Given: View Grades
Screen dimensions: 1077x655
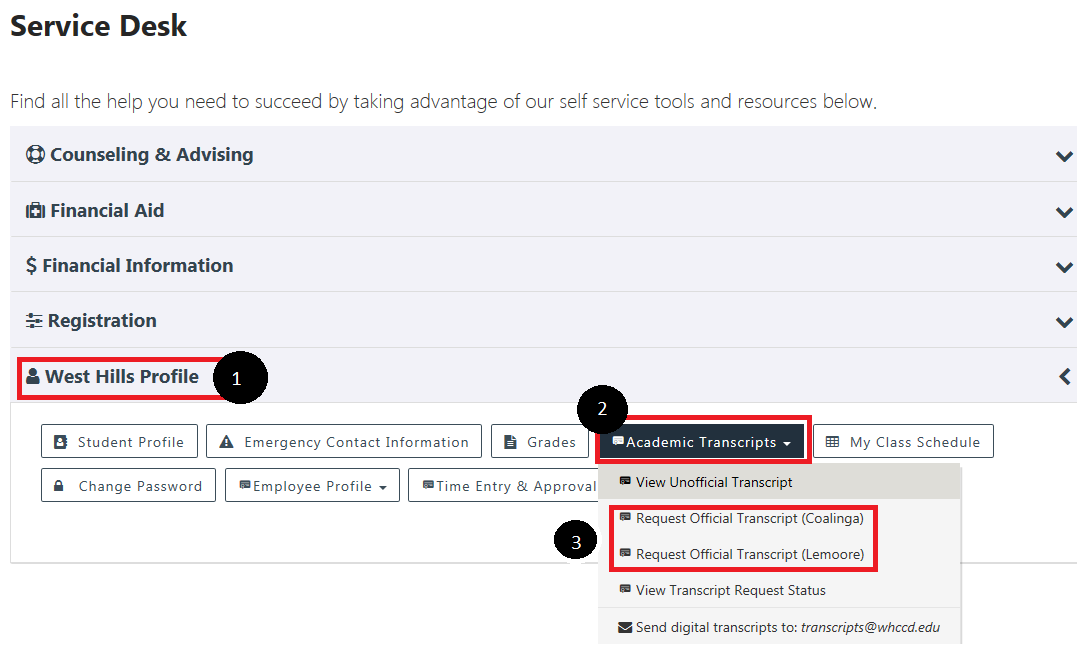Looking at the screenshot, I should point(540,441).
